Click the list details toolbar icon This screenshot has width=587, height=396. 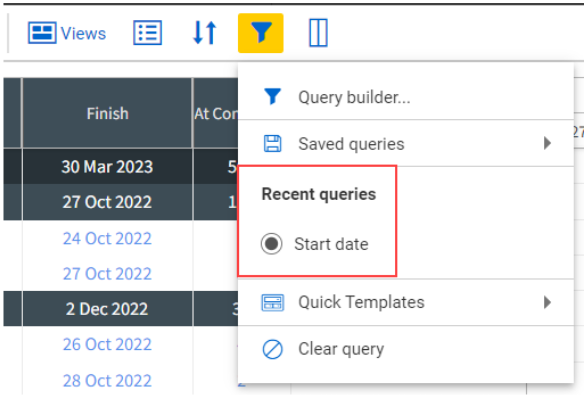pyautogui.click(x=147, y=33)
